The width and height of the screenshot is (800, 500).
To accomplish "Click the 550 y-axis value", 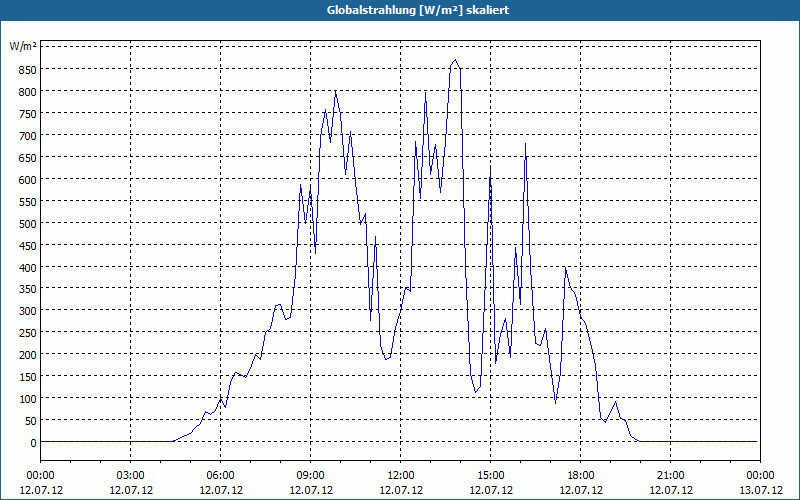I will pos(28,201).
